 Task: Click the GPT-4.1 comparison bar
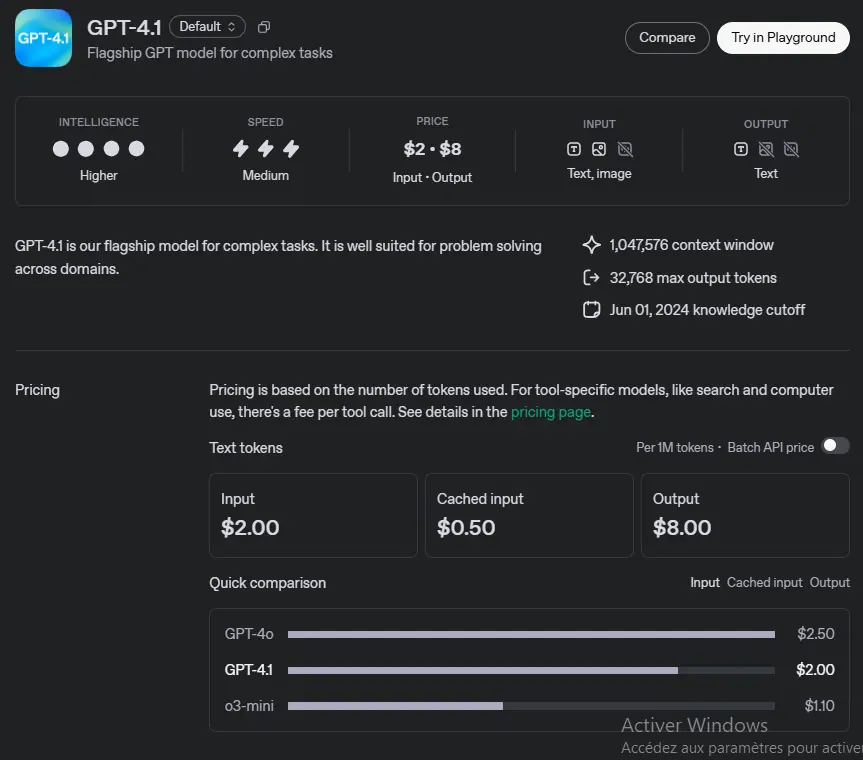(x=531, y=670)
